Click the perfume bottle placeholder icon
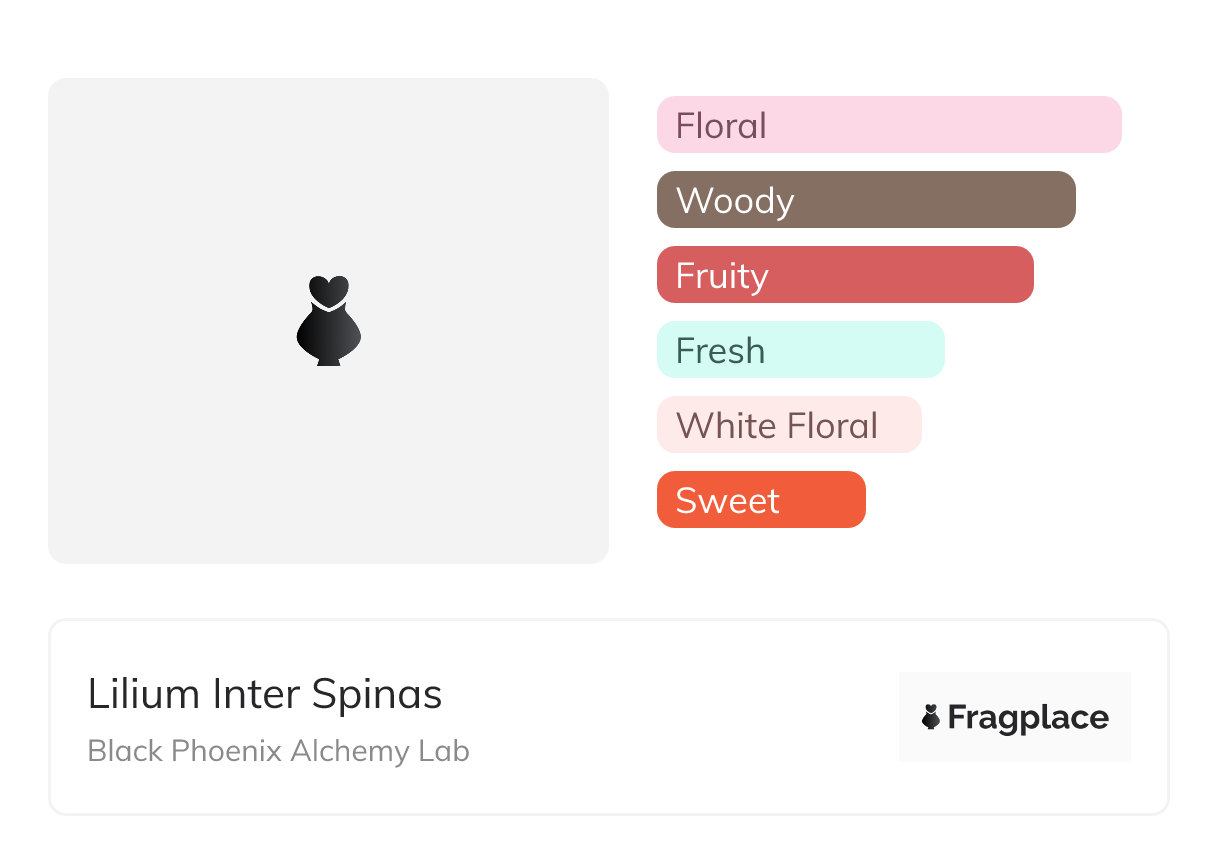Image resolution: width=1218 pixels, height=864 pixels. tap(328, 332)
